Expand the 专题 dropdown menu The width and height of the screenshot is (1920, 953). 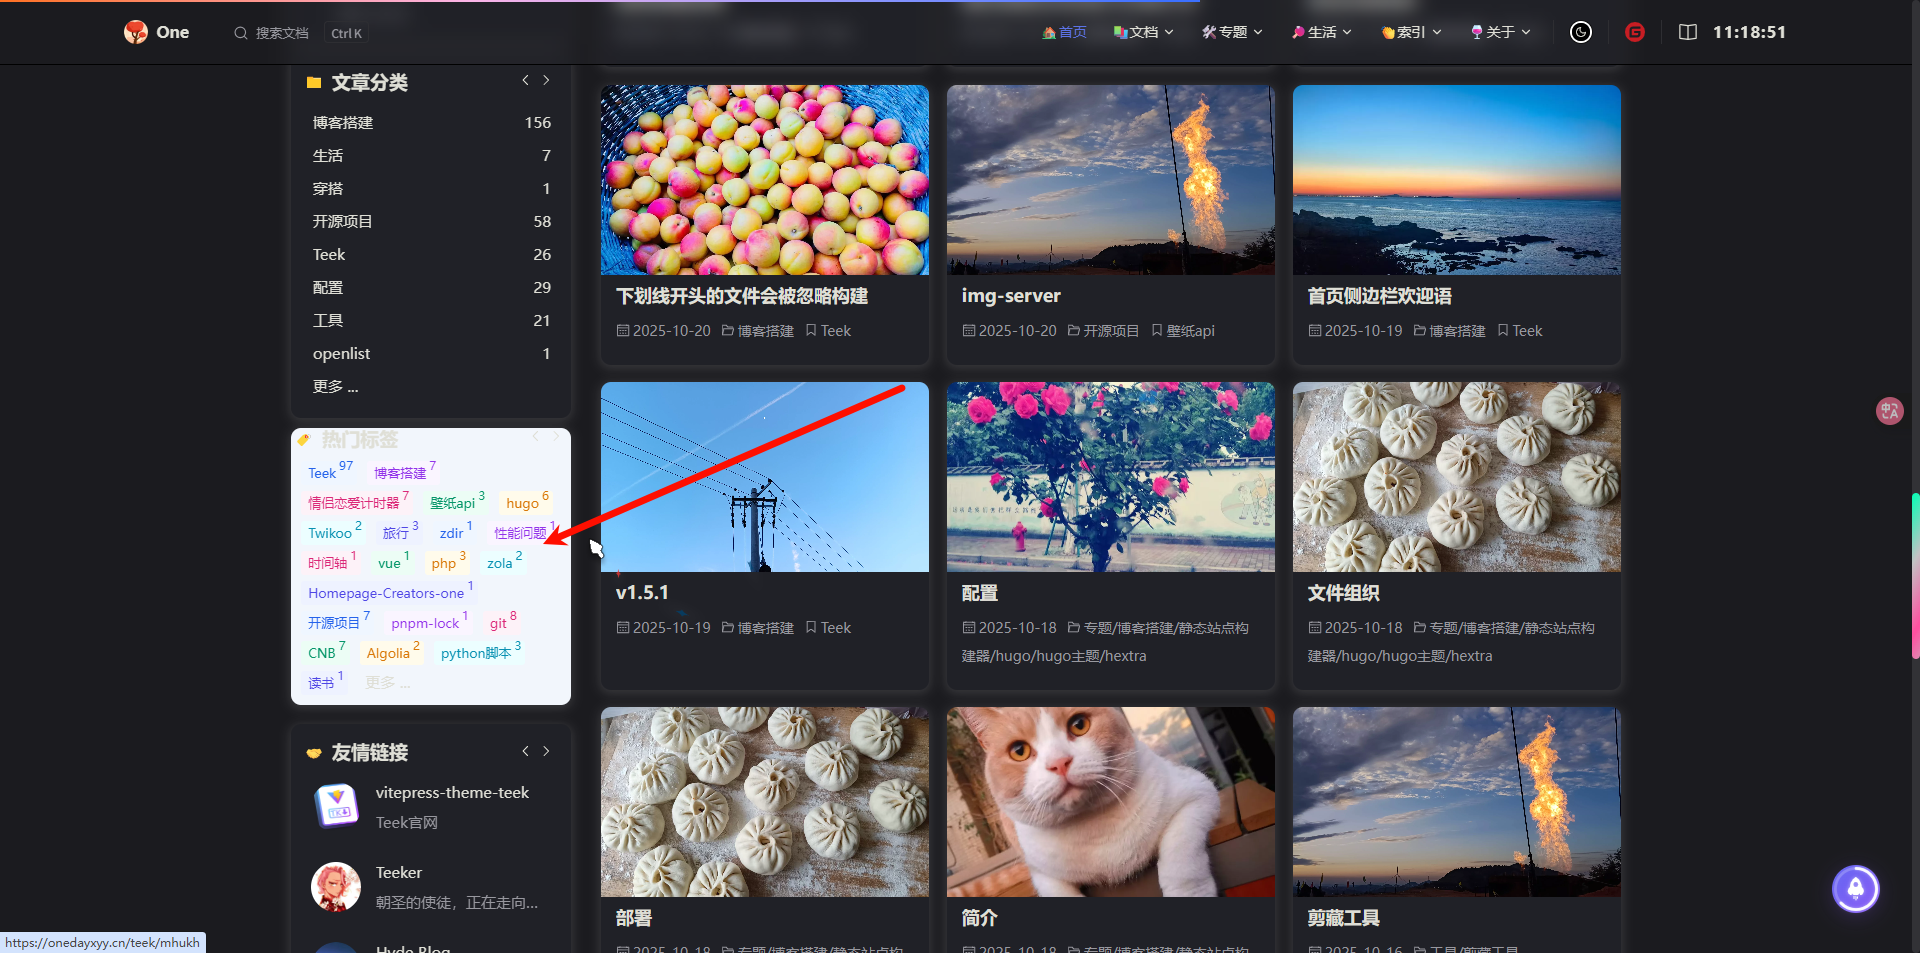point(1232,32)
